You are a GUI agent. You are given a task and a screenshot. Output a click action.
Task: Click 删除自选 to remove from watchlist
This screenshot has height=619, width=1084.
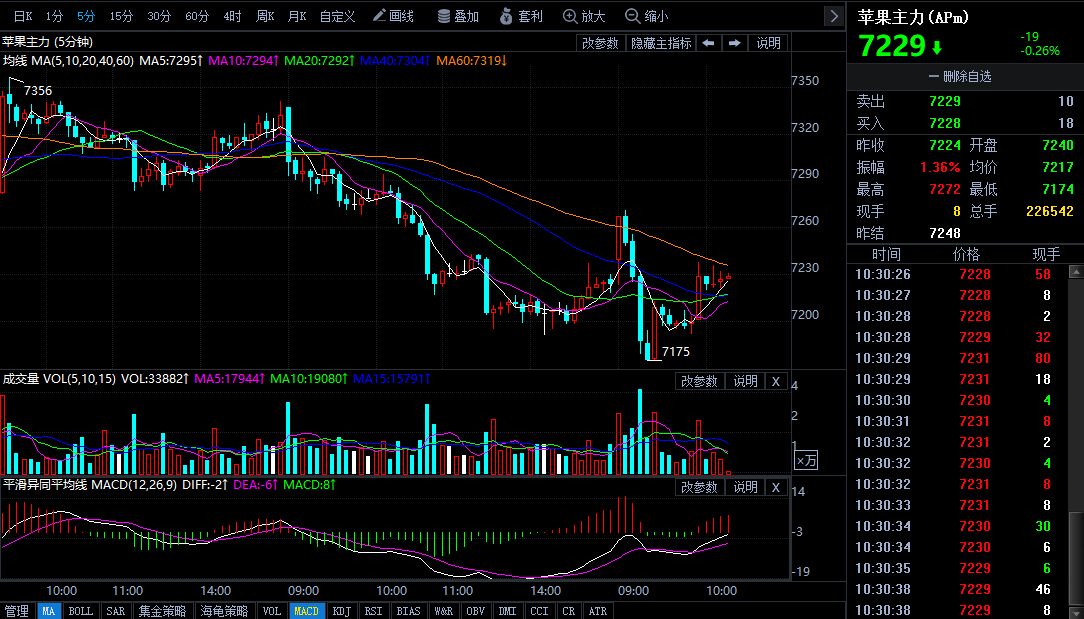click(960, 77)
